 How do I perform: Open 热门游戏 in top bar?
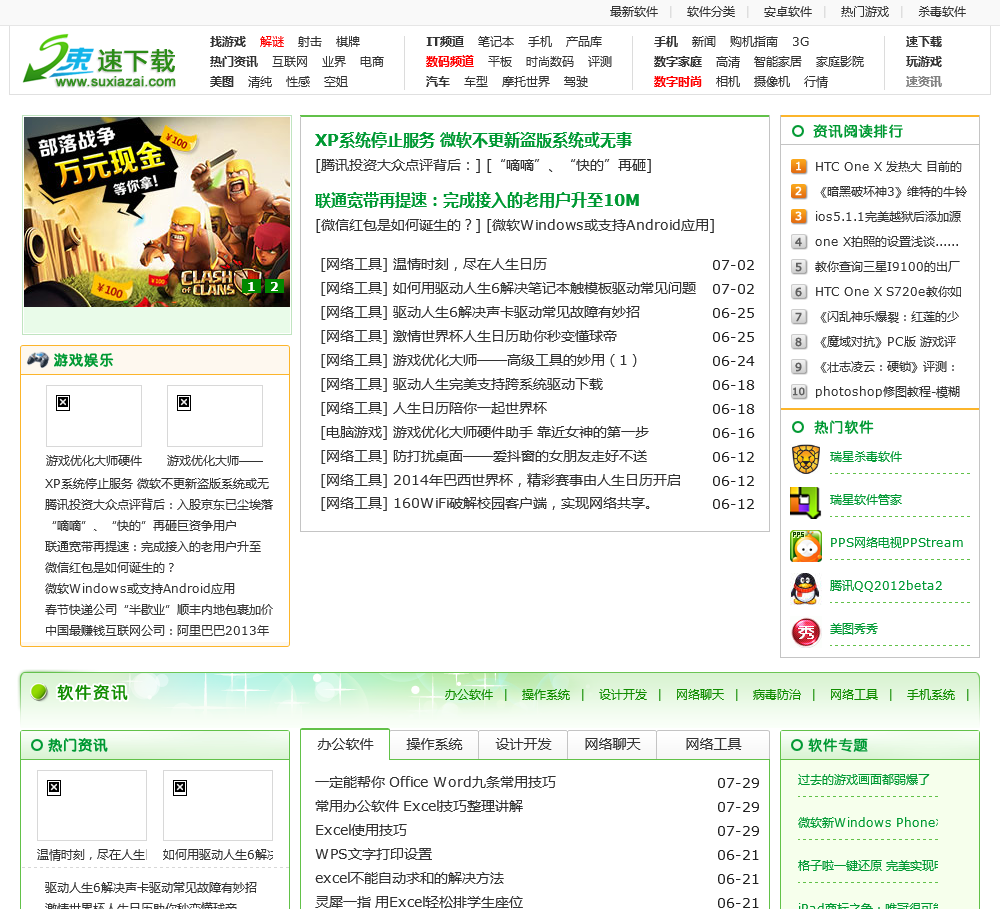(865, 11)
